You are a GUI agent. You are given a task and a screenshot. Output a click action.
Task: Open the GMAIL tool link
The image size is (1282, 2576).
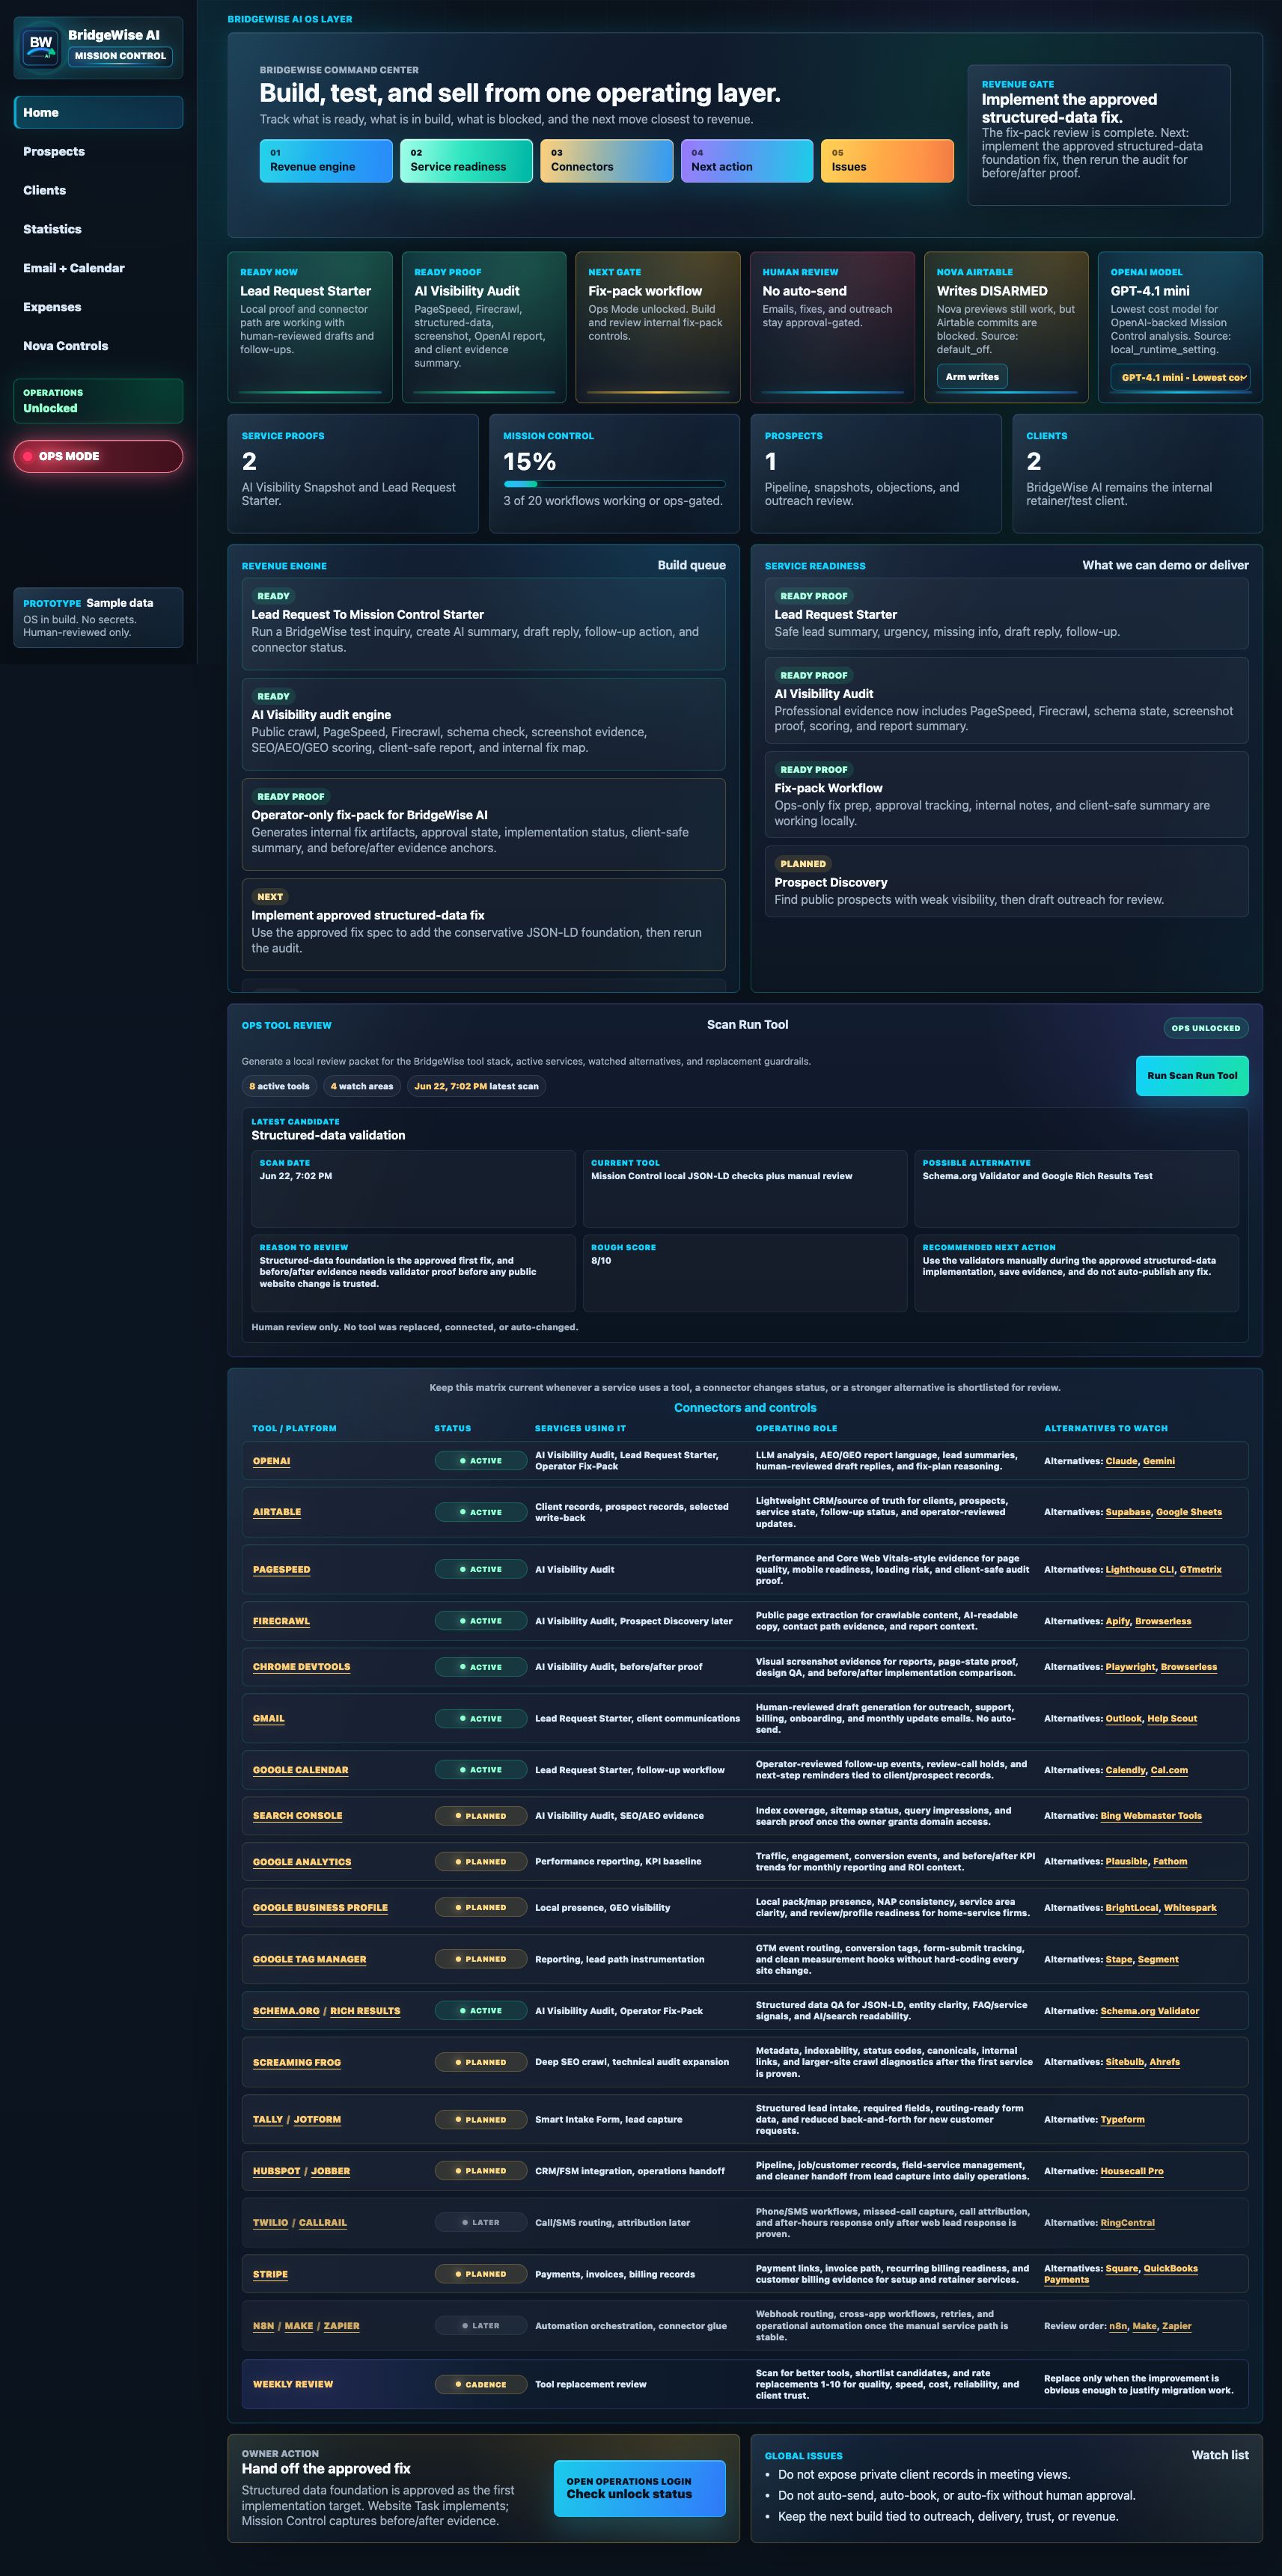tap(268, 1718)
